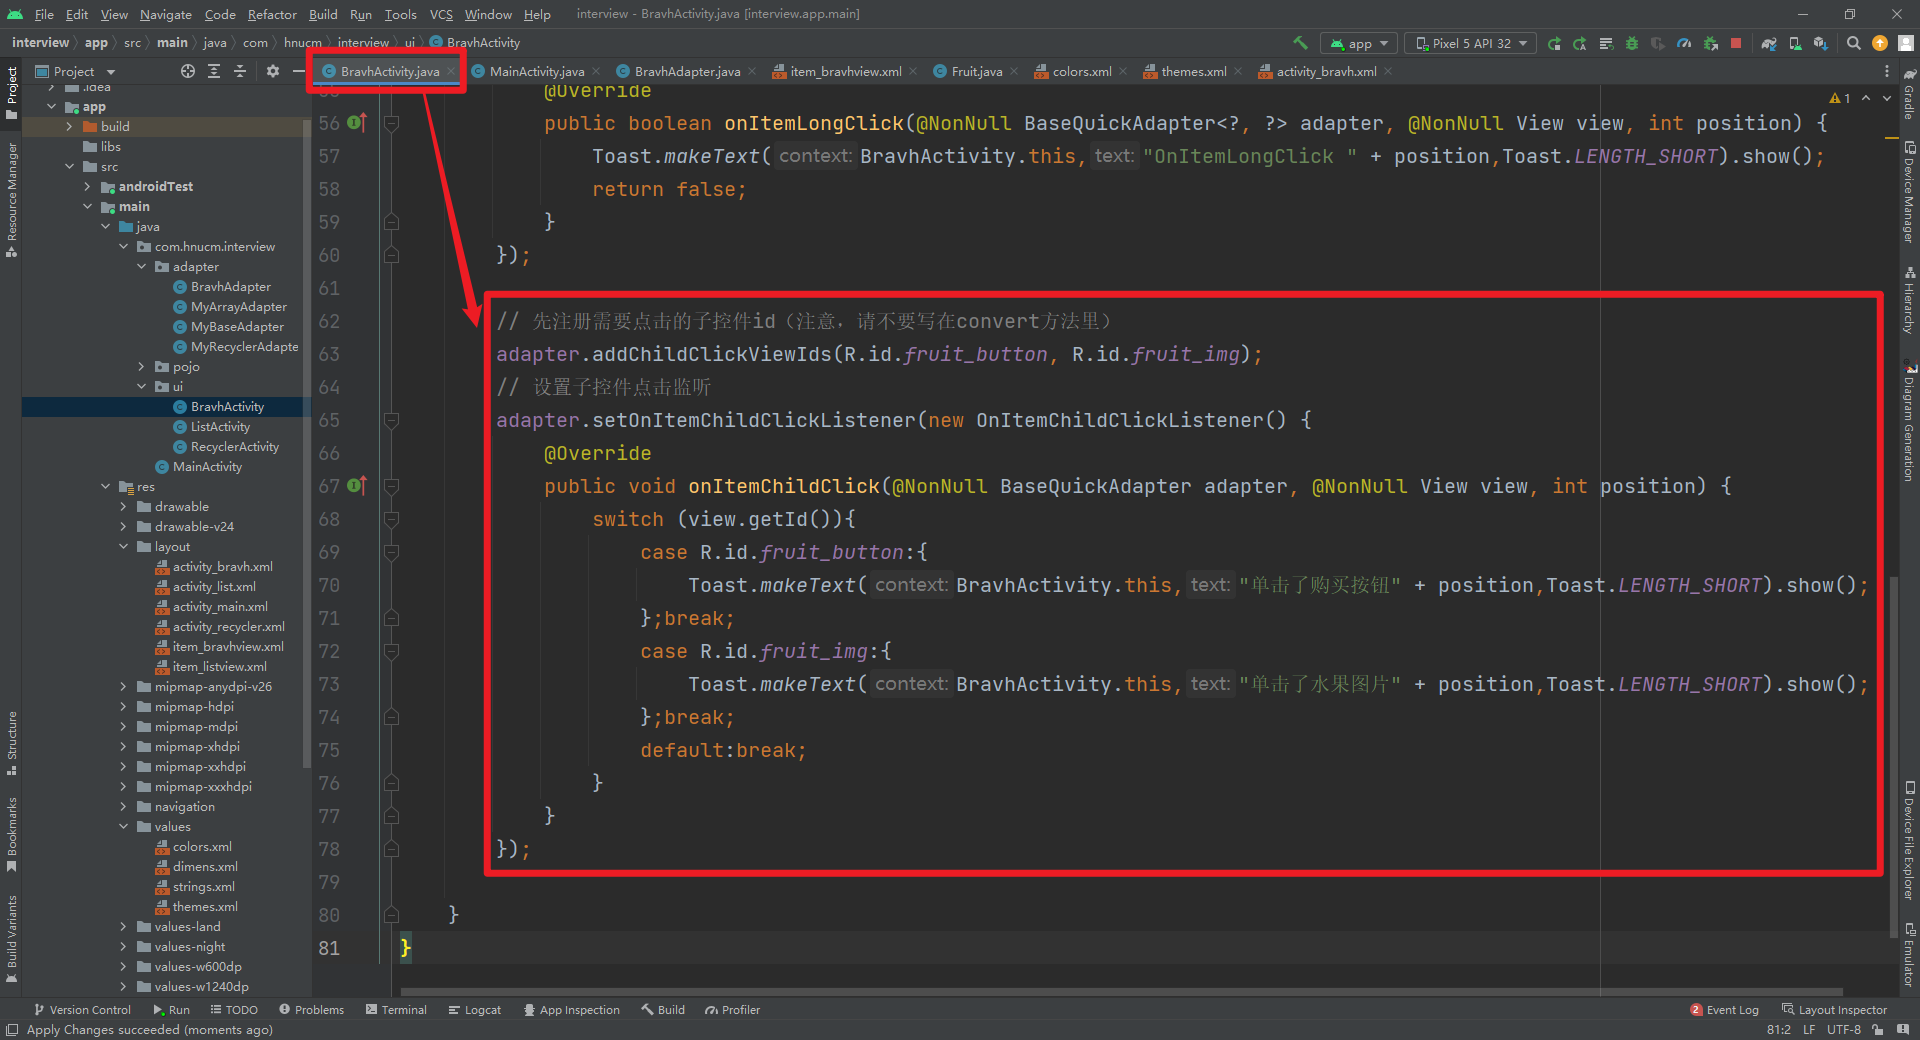Click Collapse All in Project panel

[x=240, y=71]
